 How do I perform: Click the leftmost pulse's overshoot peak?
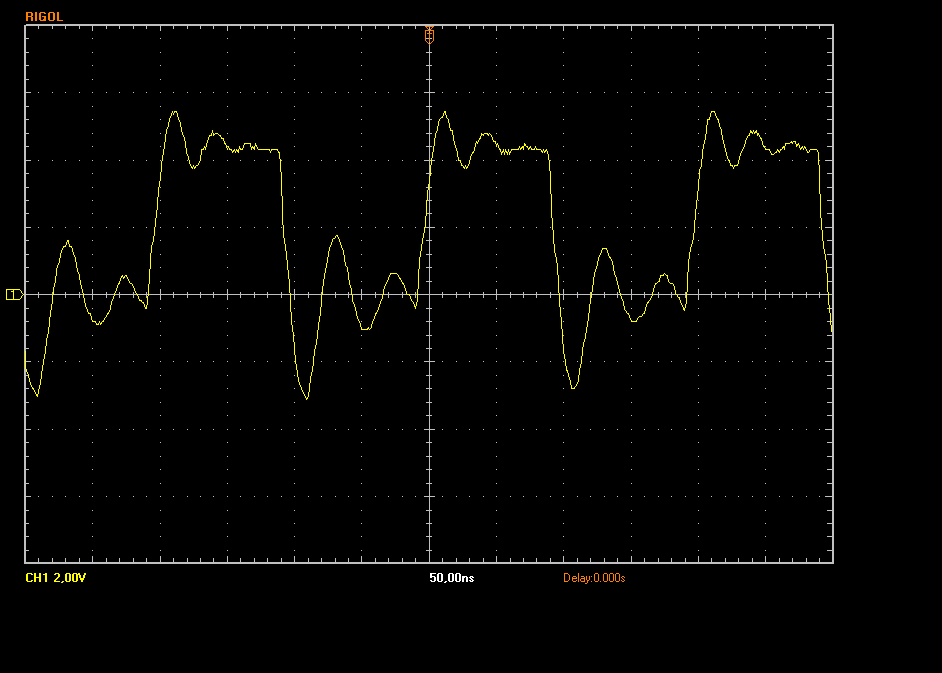pos(175,112)
